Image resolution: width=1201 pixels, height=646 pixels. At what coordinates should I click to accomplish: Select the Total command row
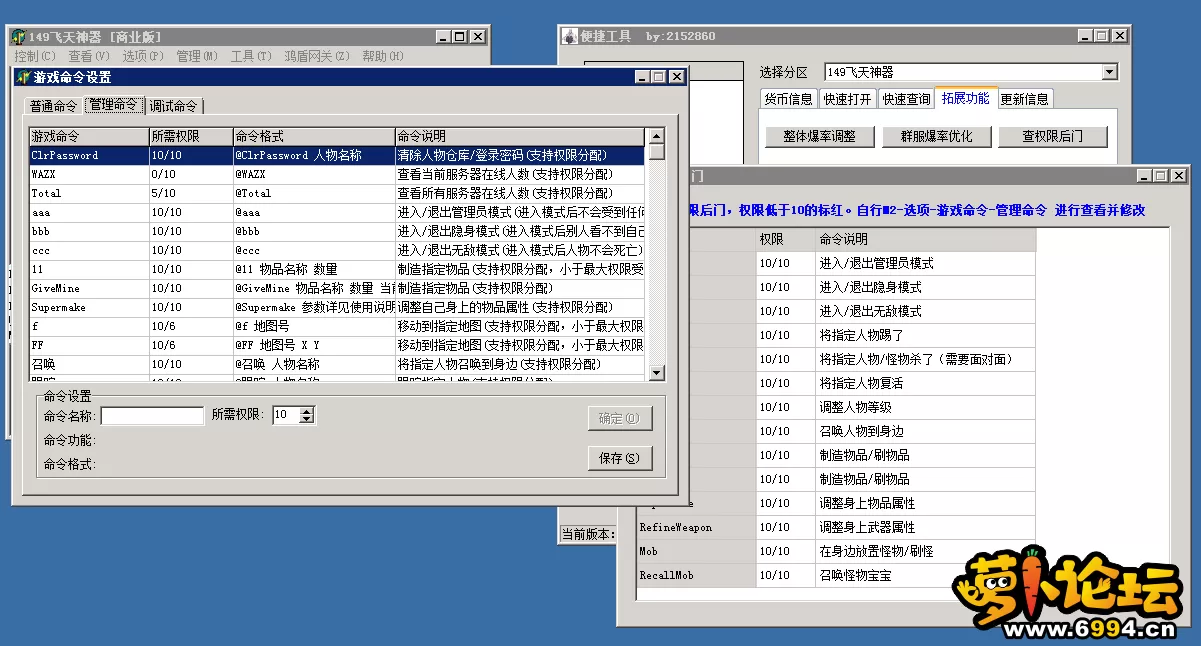(x=337, y=193)
